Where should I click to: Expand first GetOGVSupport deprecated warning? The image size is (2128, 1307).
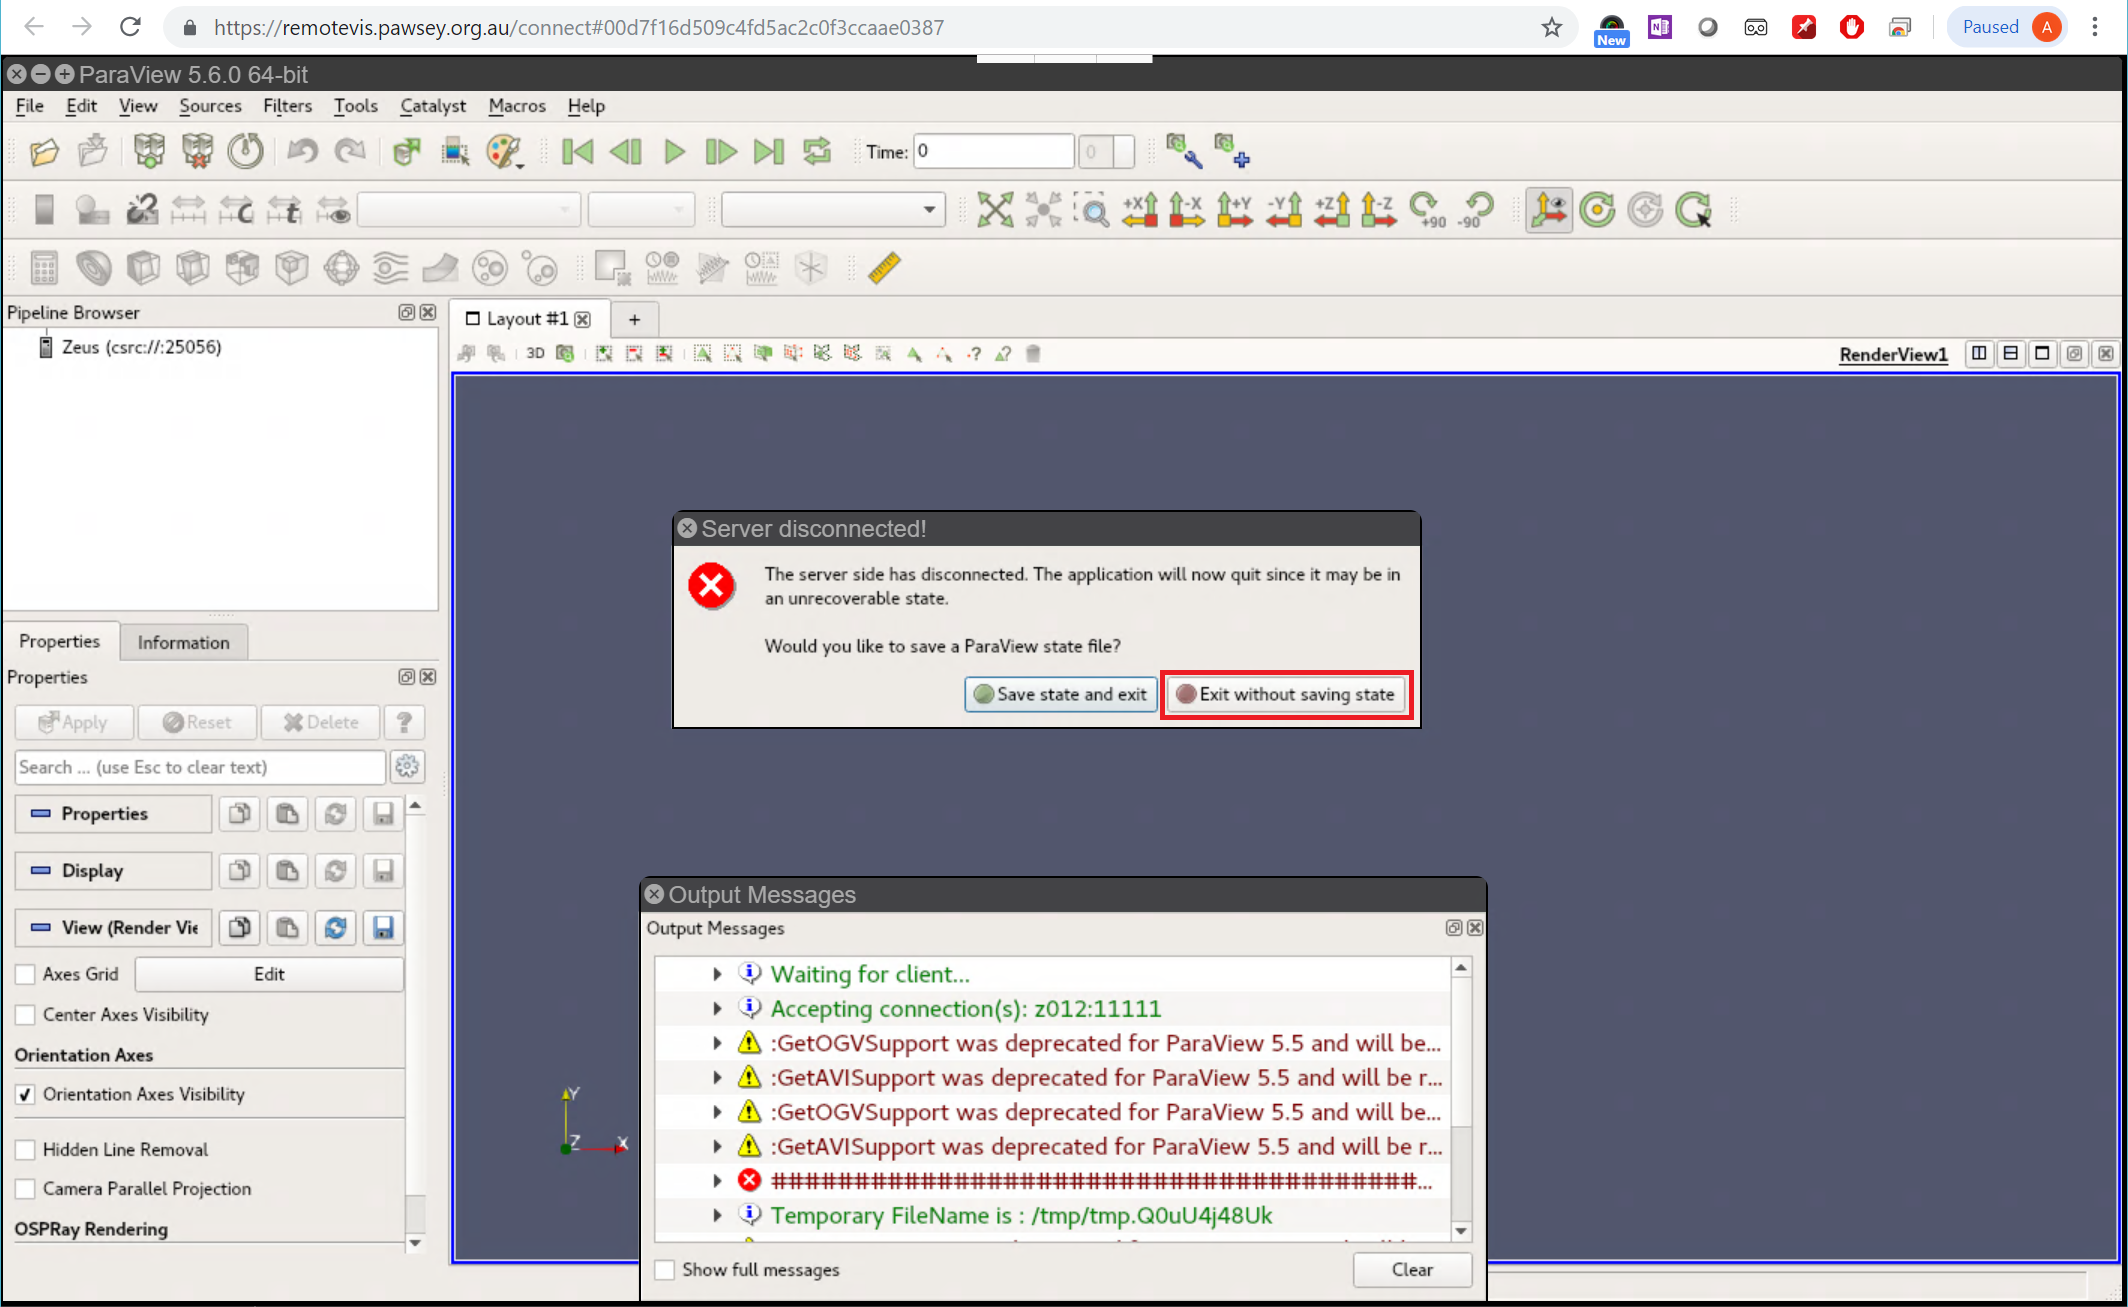(717, 1043)
